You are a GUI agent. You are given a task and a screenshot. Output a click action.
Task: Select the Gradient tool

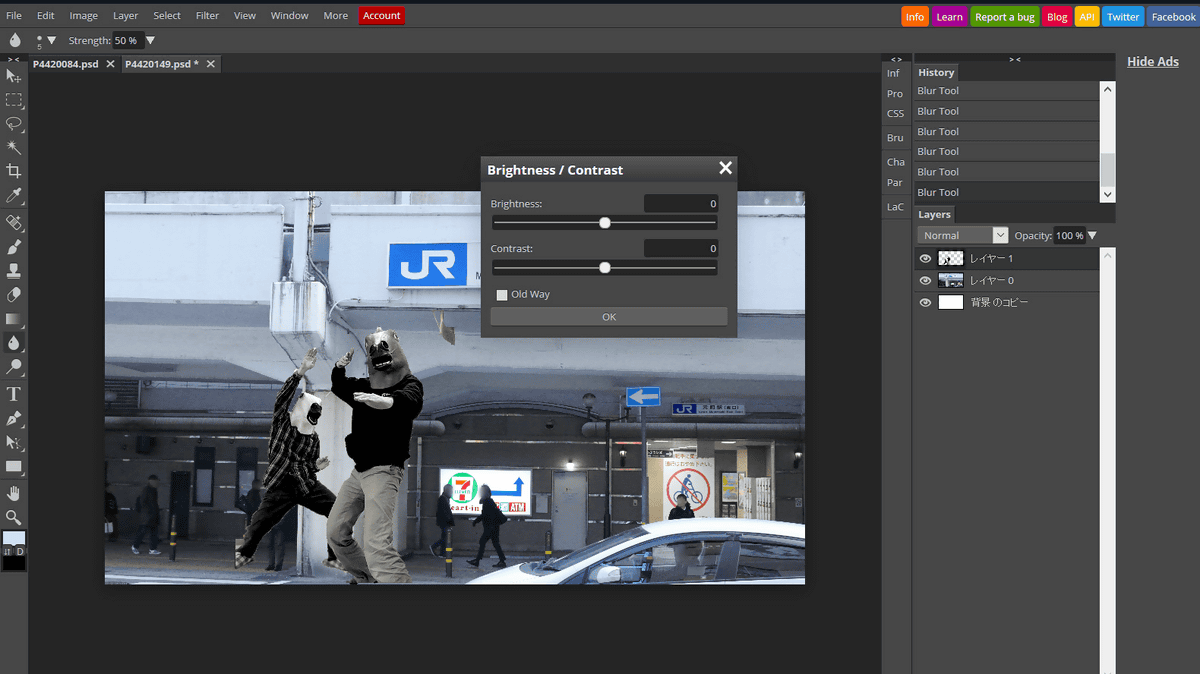tap(14, 319)
